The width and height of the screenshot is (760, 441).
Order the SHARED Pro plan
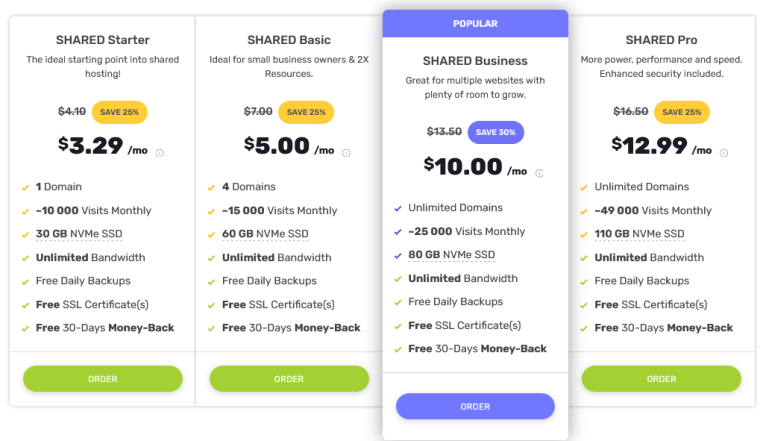(x=661, y=379)
